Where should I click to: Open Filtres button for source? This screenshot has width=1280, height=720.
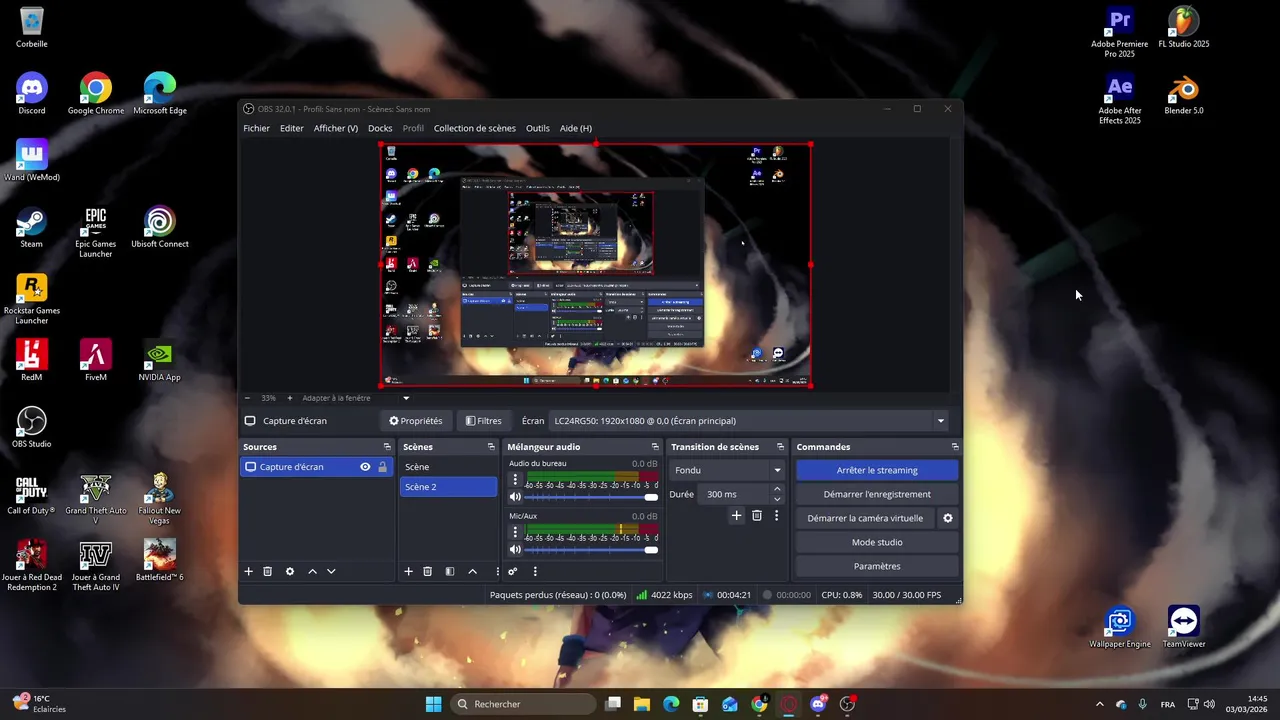click(x=484, y=421)
